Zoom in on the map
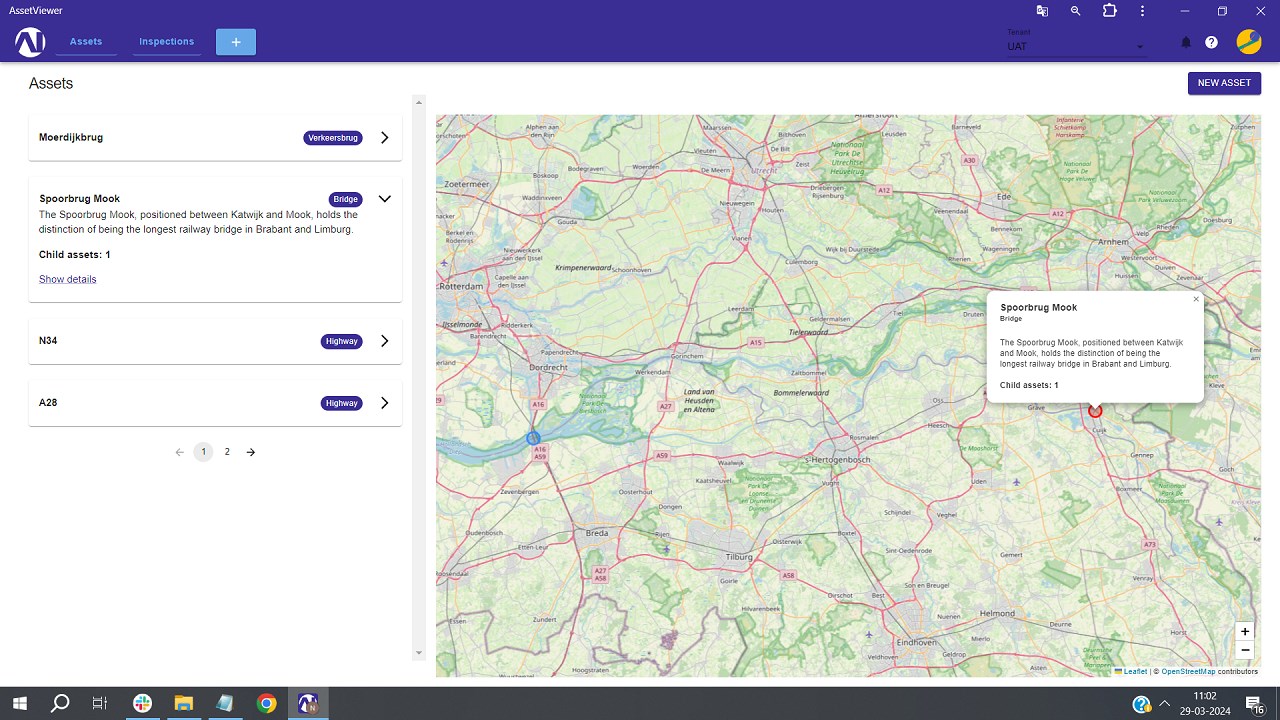The width and height of the screenshot is (1280, 720). (1245, 631)
